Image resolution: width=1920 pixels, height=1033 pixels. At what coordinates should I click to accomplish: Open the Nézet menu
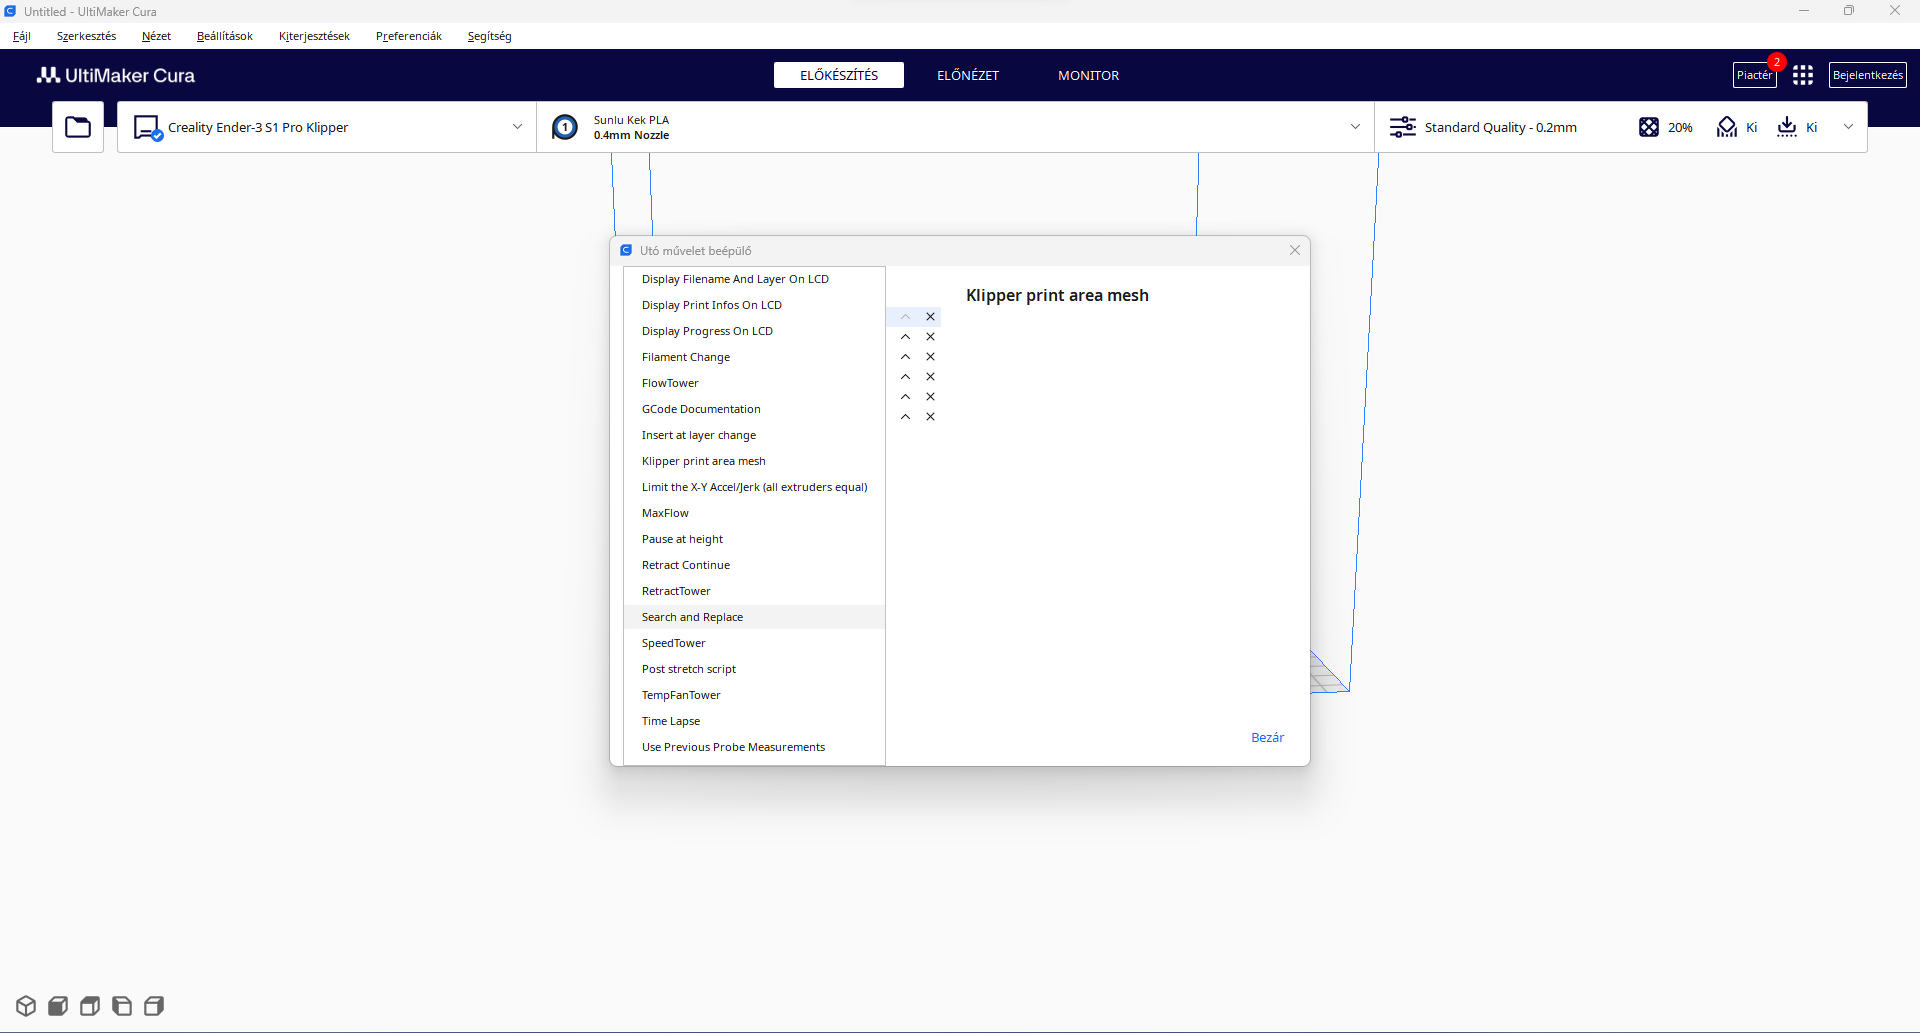[156, 36]
